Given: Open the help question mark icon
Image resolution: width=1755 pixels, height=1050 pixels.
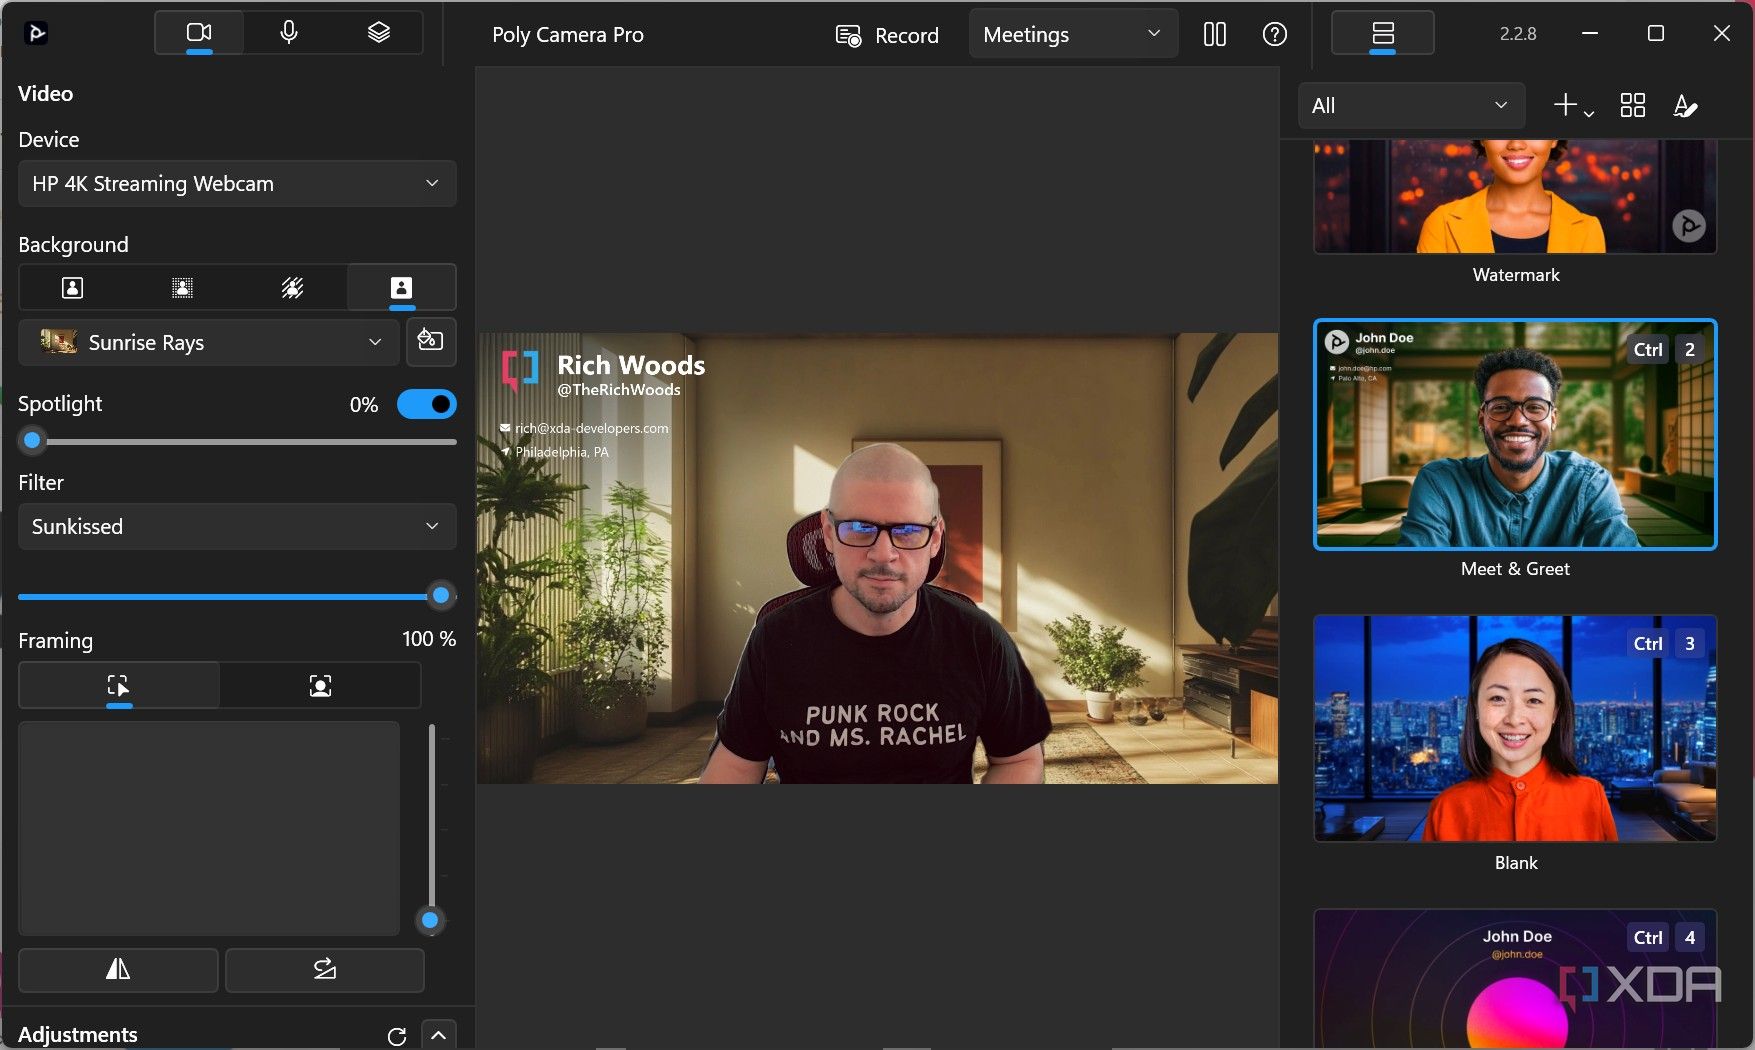Looking at the screenshot, I should point(1274,34).
